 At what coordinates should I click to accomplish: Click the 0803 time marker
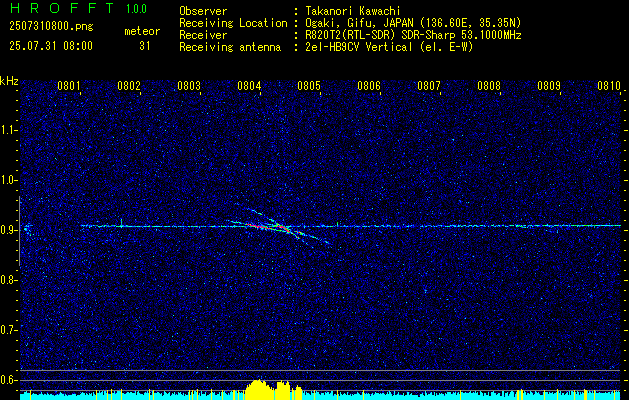(189, 85)
